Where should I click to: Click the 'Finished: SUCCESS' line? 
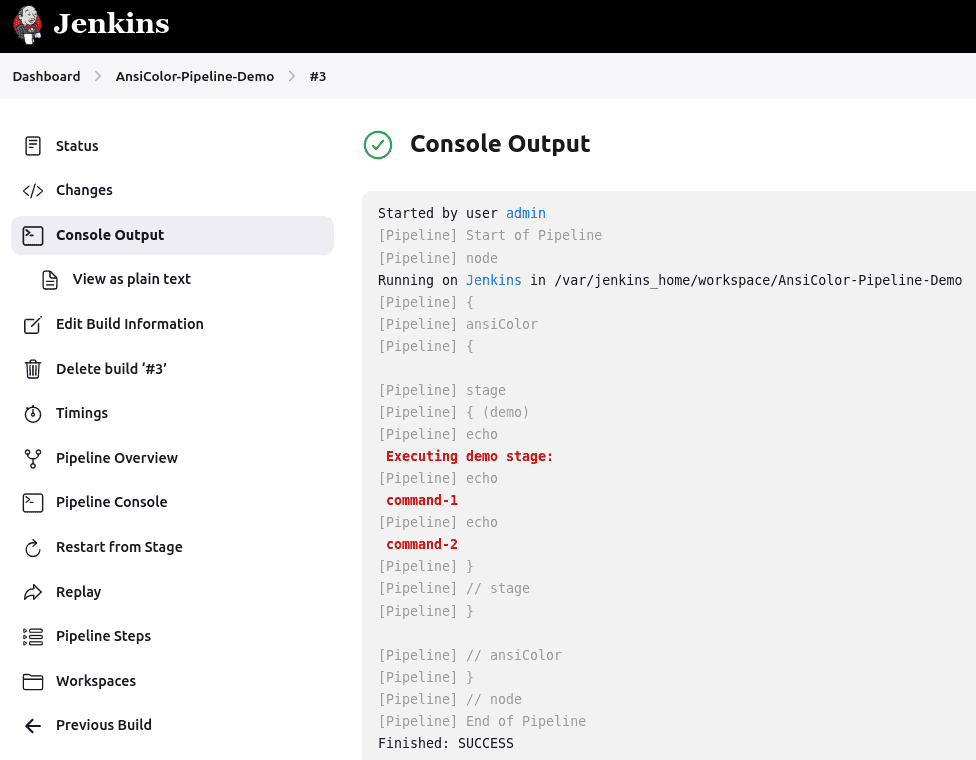click(446, 743)
